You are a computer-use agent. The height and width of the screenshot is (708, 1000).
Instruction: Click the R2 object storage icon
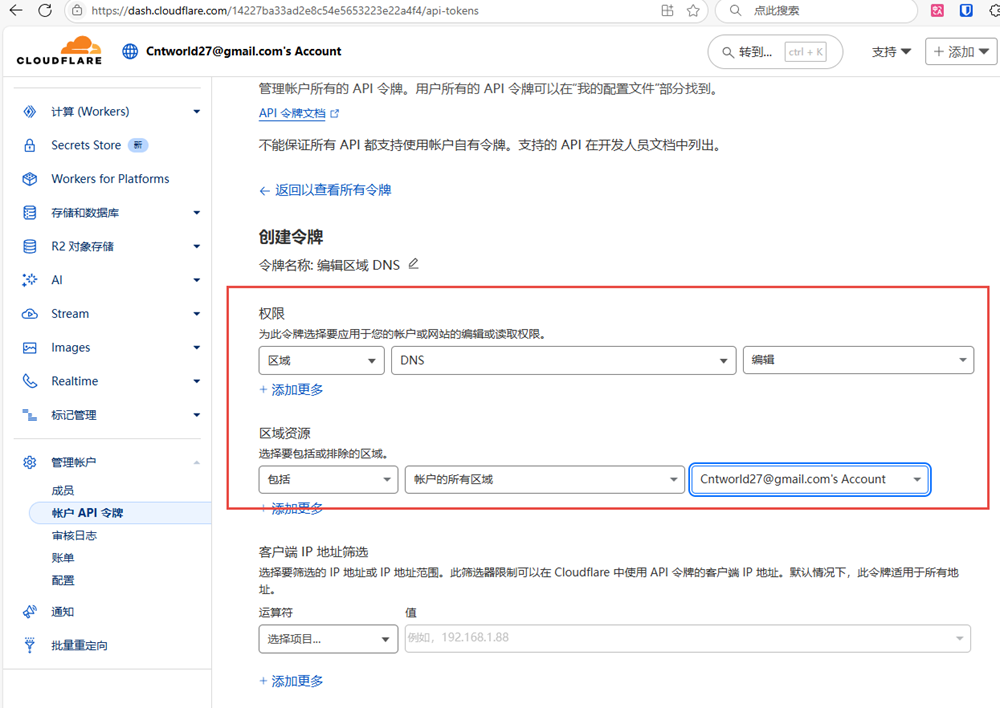(29, 246)
